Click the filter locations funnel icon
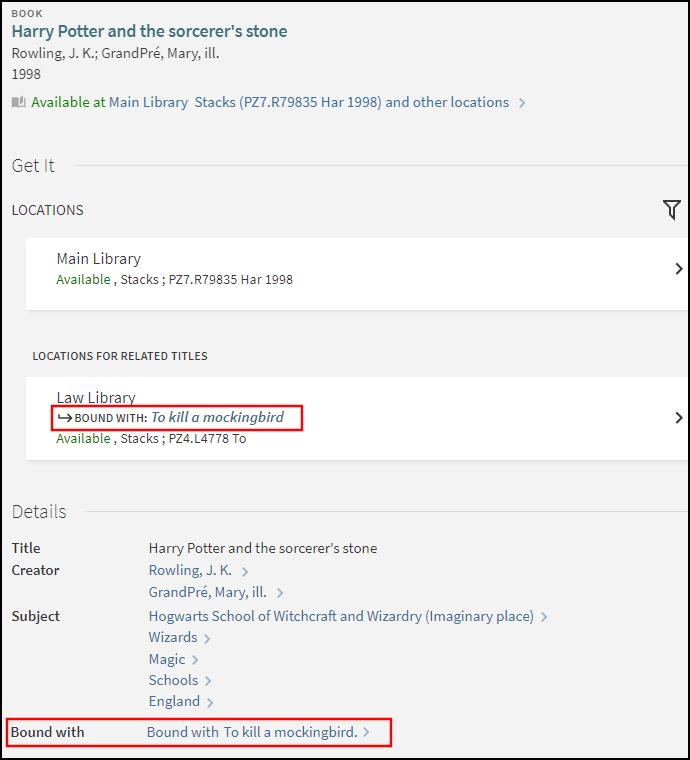Image resolution: width=690 pixels, height=760 pixels. 671,209
